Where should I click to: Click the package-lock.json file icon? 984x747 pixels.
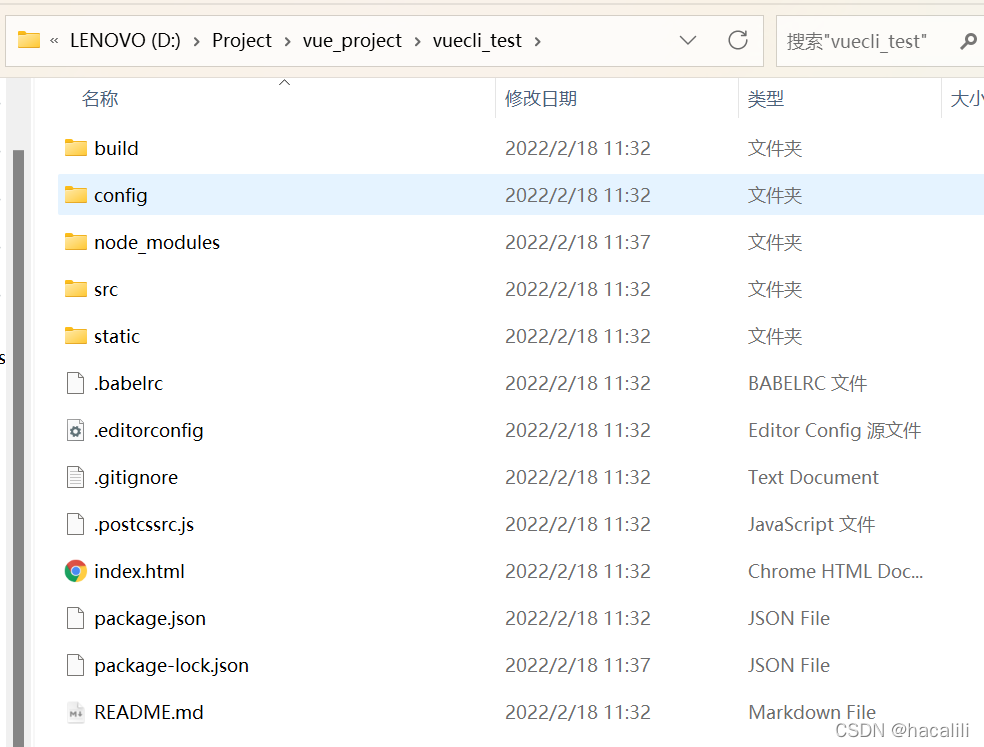click(x=75, y=665)
